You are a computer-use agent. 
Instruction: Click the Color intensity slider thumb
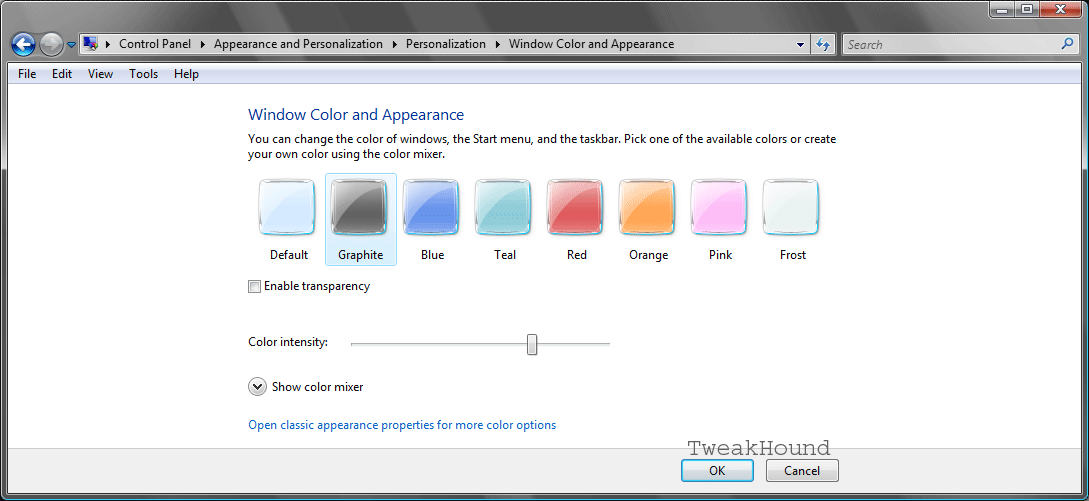(x=532, y=344)
